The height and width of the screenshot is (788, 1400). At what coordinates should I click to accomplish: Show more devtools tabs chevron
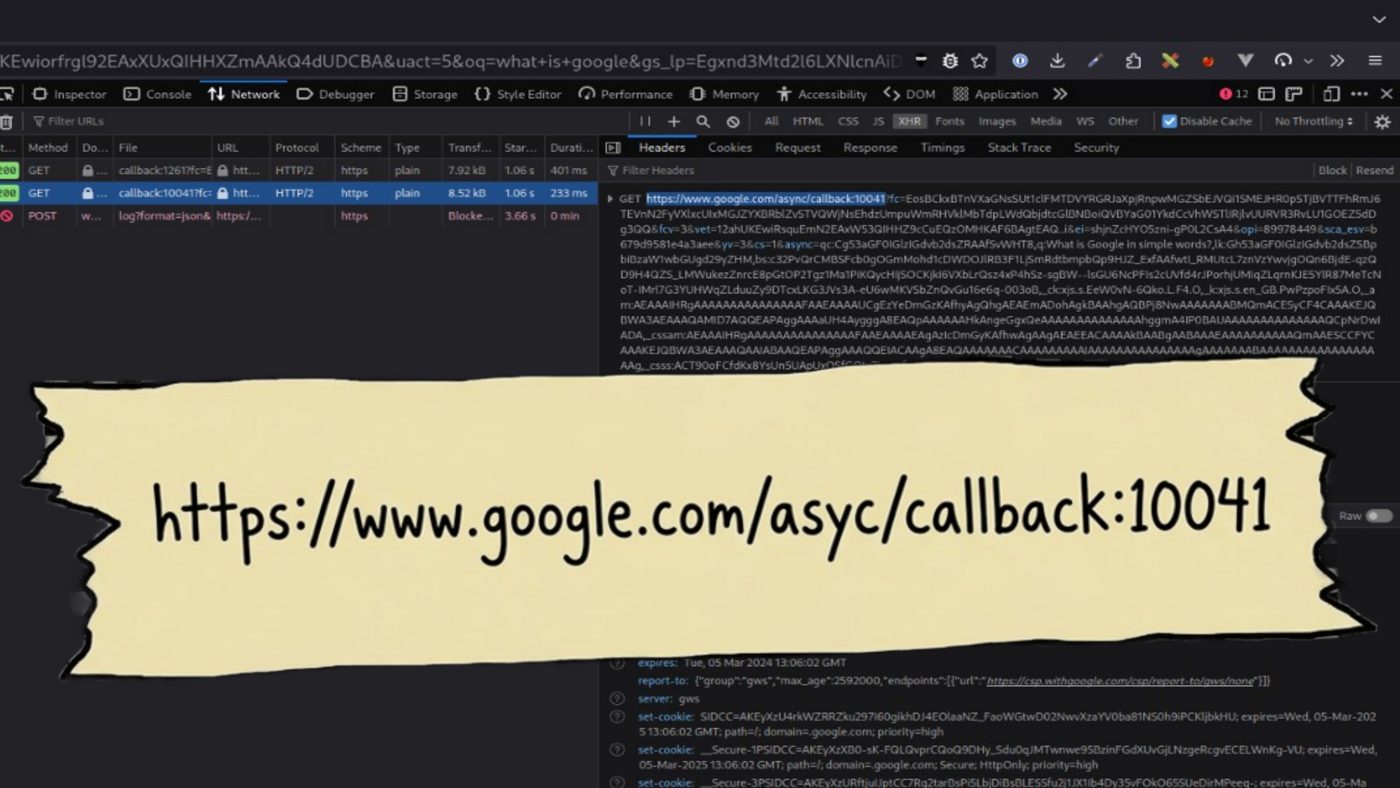pos(1060,94)
